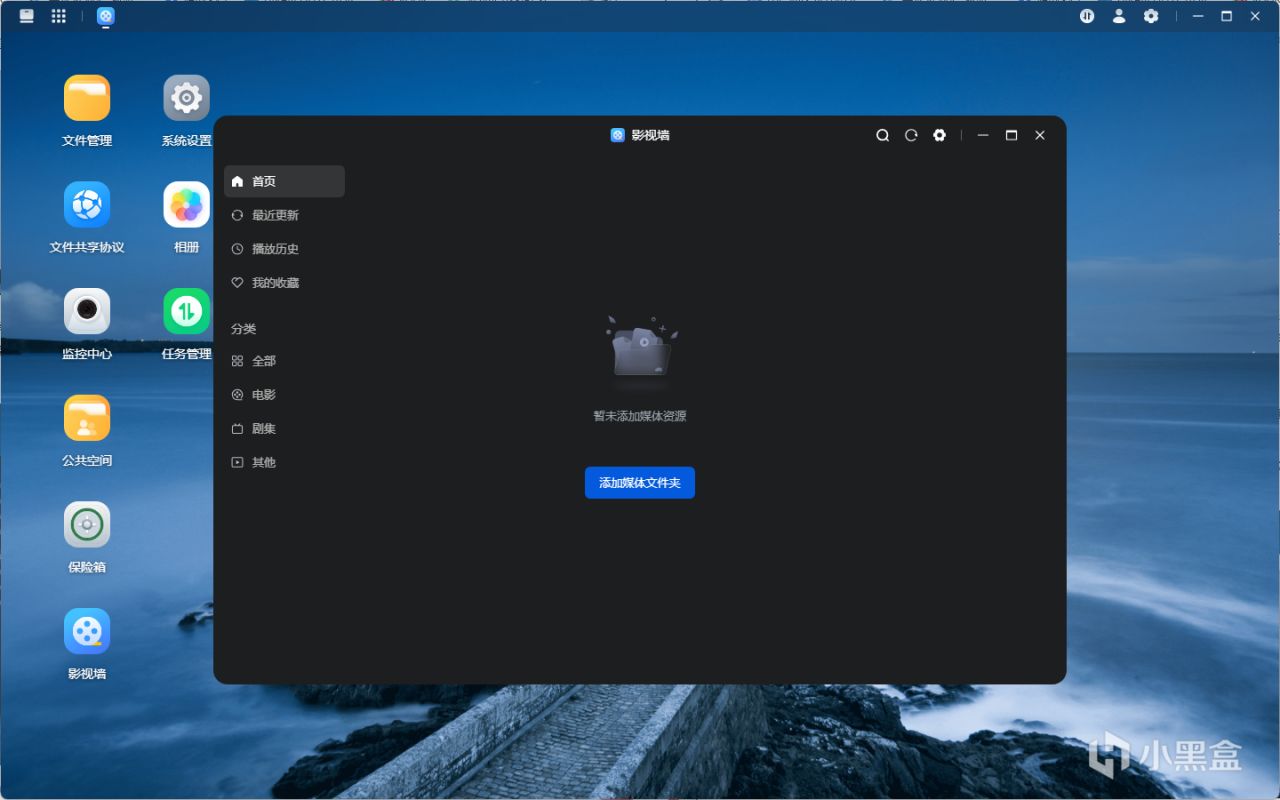Refresh the 影视墙 library
The image size is (1280, 800).
click(x=911, y=135)
